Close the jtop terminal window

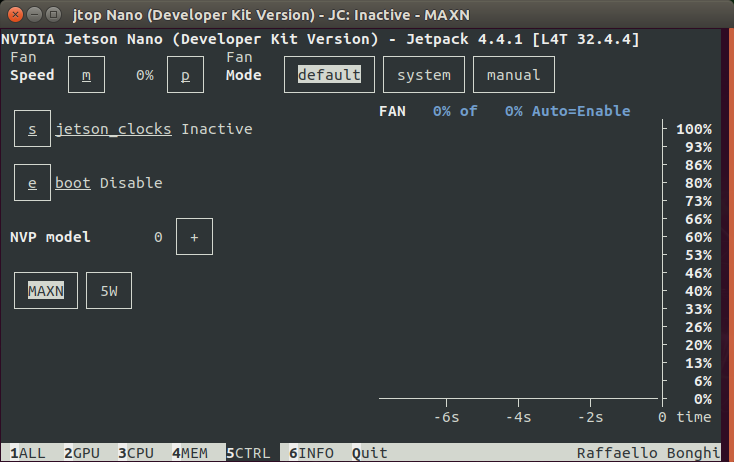[15, 15]
